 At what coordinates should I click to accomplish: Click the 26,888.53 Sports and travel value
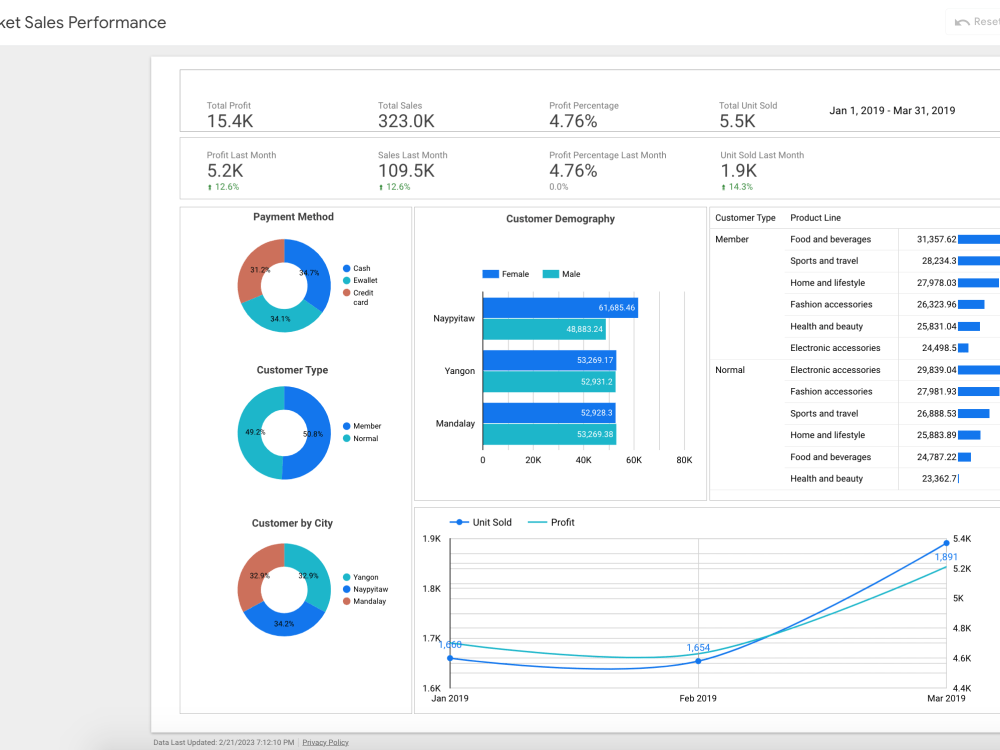coord(936,413)
